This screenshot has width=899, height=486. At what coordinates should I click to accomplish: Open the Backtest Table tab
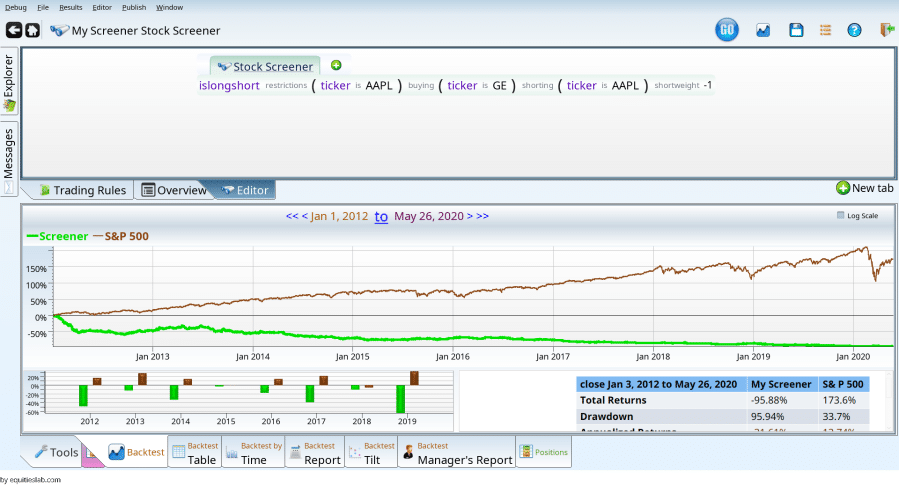tap(195, 453)
